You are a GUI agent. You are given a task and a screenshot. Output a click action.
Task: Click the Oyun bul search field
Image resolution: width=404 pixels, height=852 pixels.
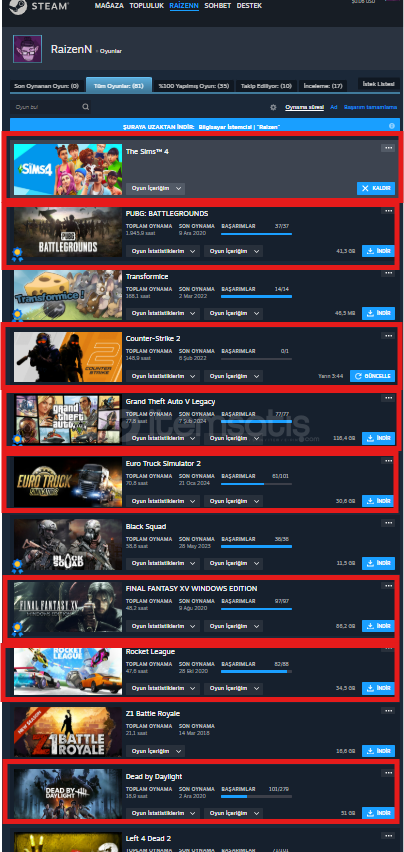point(51,108)
